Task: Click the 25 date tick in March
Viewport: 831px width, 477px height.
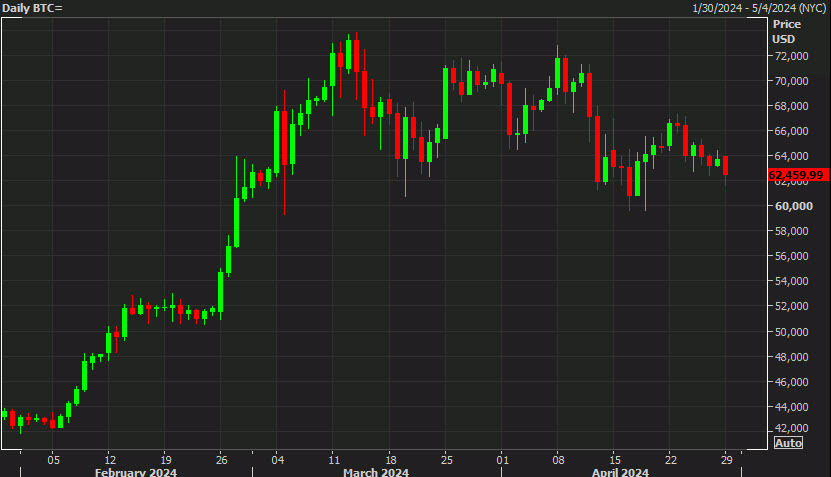Action: [447, 460]
